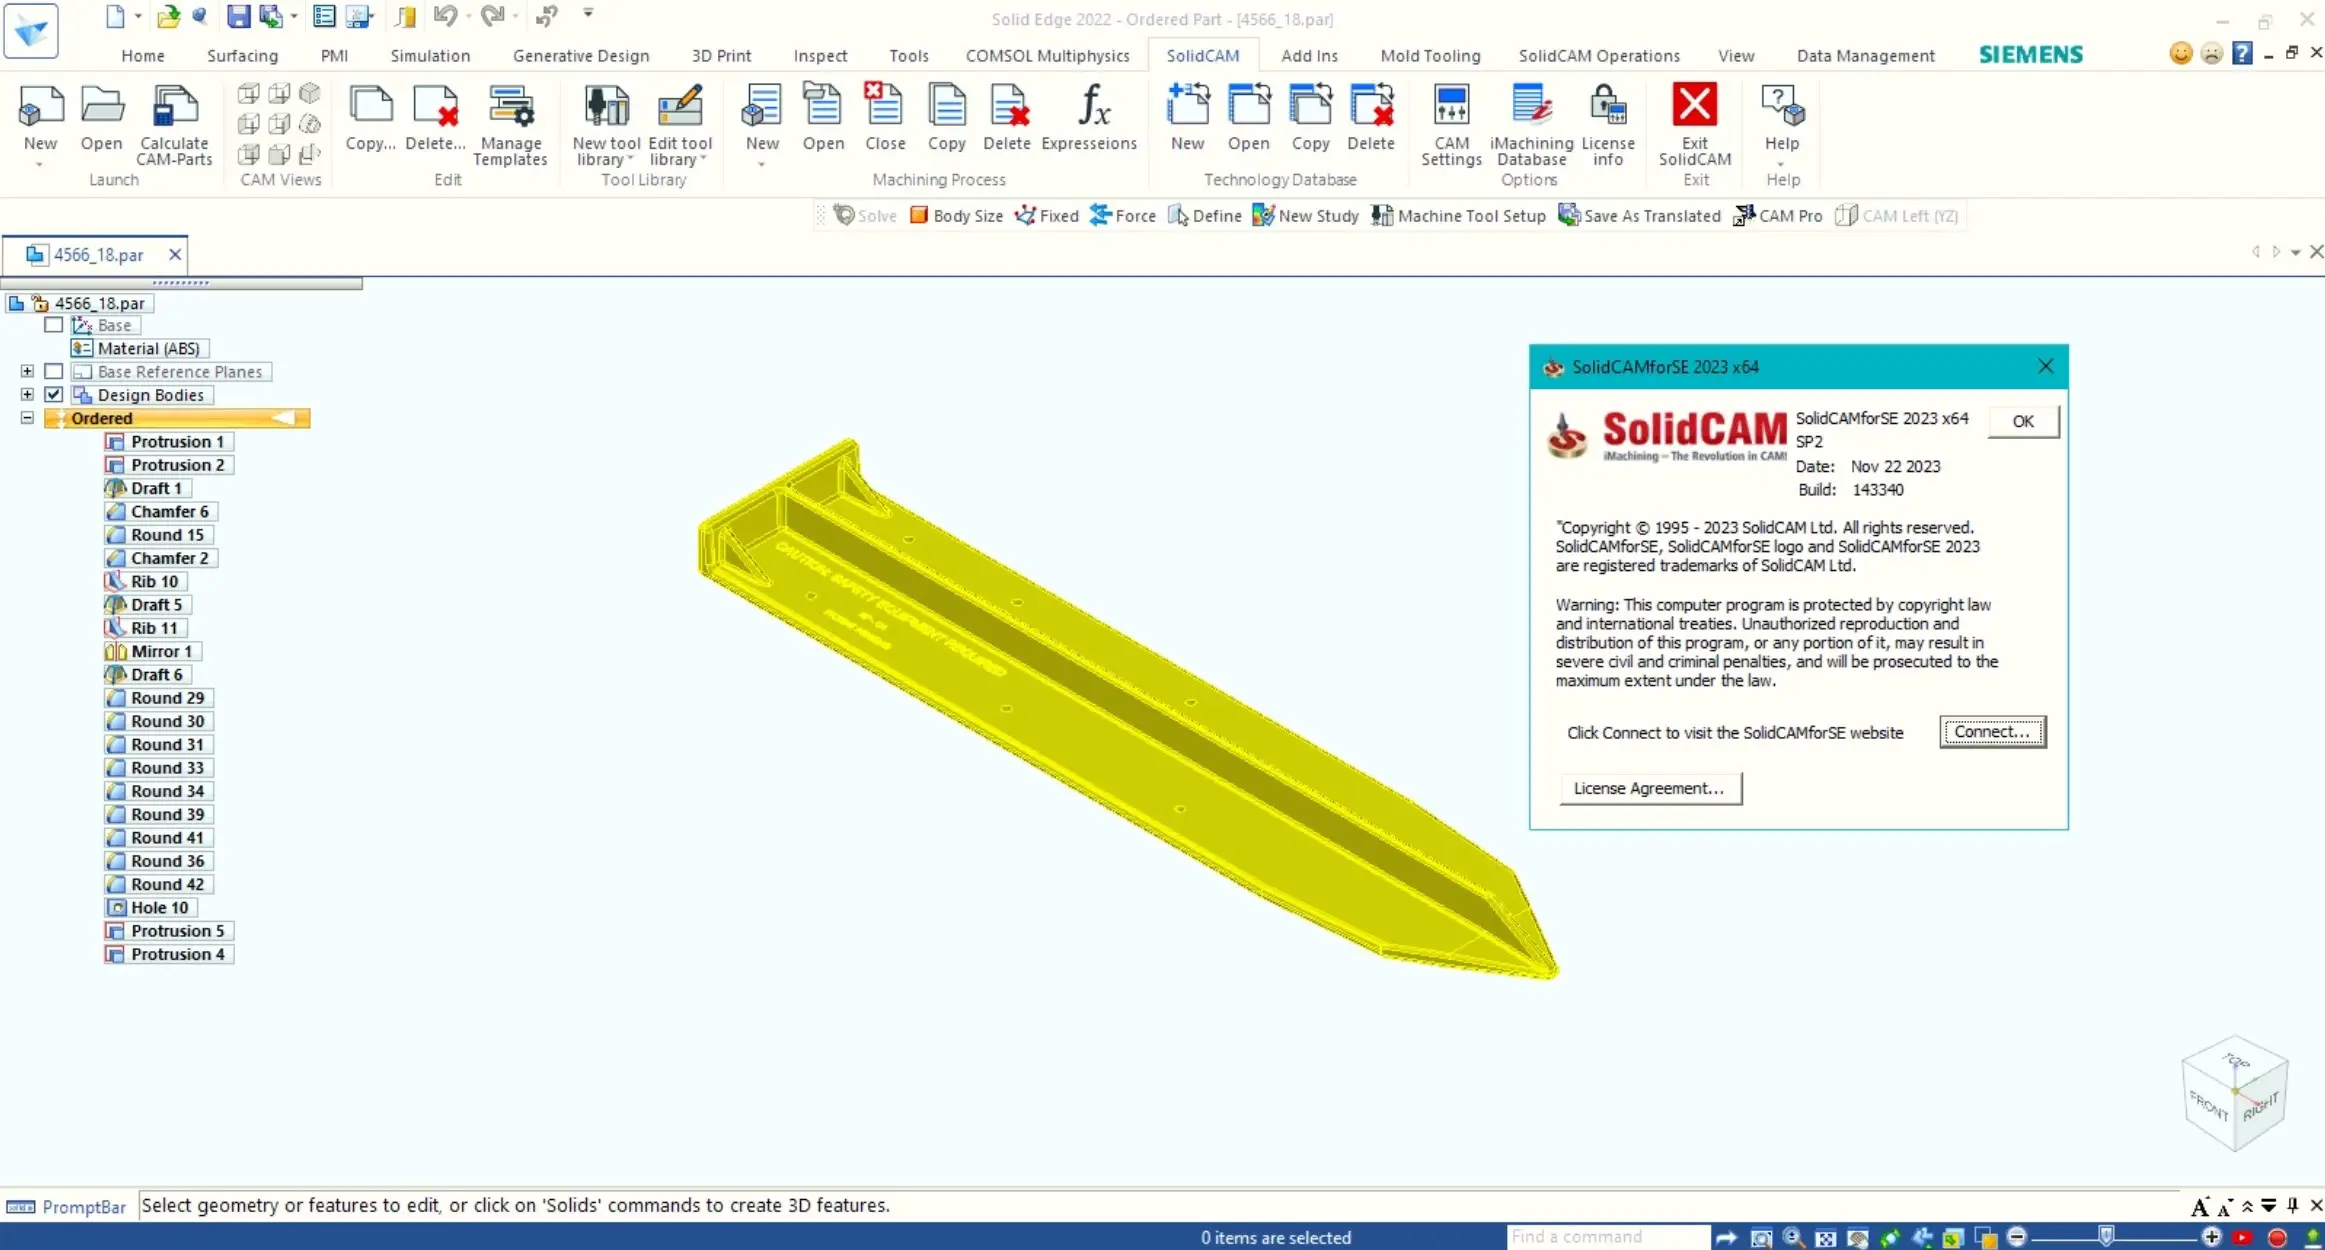The image size is (2325, 1250).
Task: Open Undo history dropdown arrow
Action: click(x=469, y=16)
